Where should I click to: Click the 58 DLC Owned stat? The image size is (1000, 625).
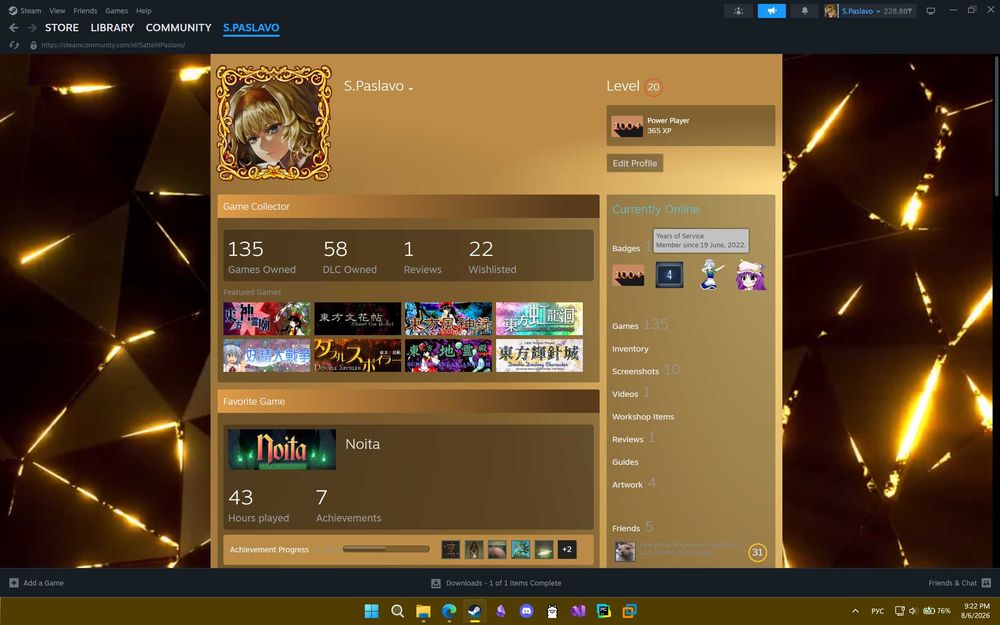[x=349, y=257]
